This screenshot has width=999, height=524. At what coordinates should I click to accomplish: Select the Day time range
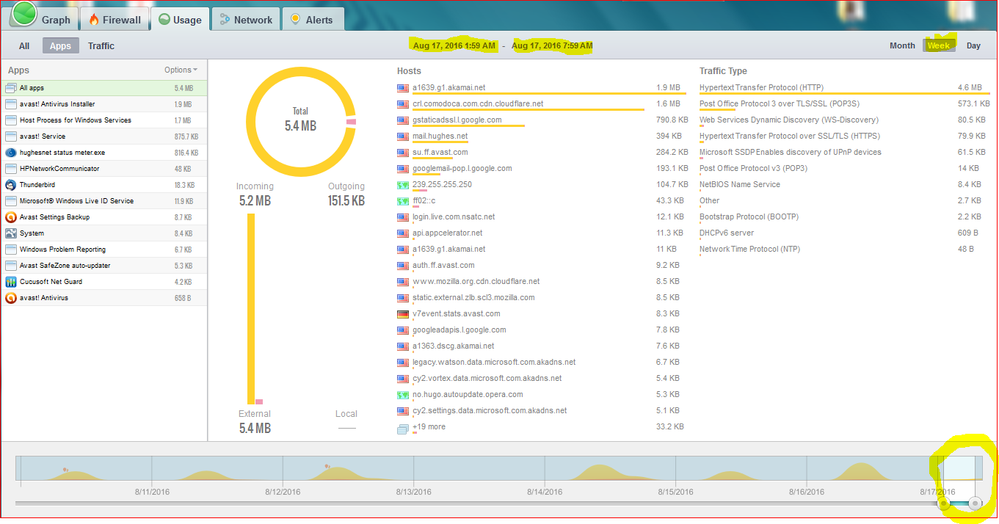pos(973,46)
